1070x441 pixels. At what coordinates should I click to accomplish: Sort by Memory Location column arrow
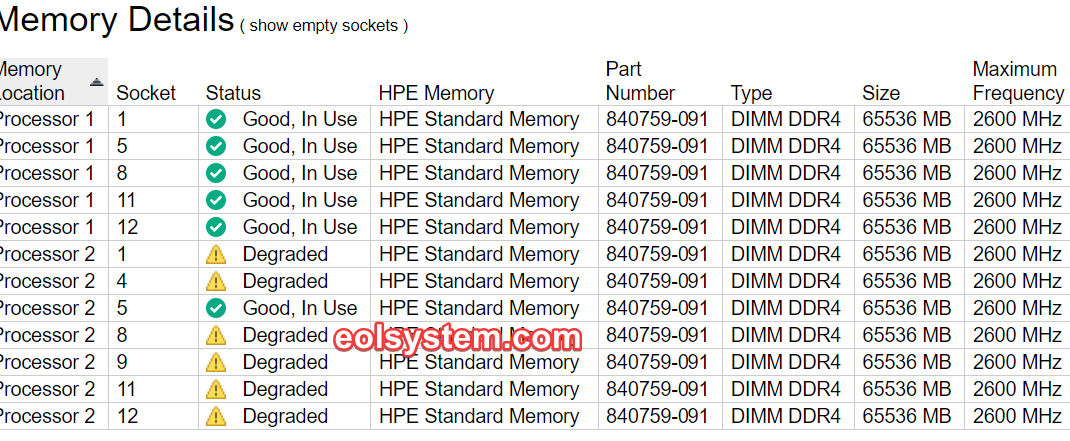(x=97, y=82)
